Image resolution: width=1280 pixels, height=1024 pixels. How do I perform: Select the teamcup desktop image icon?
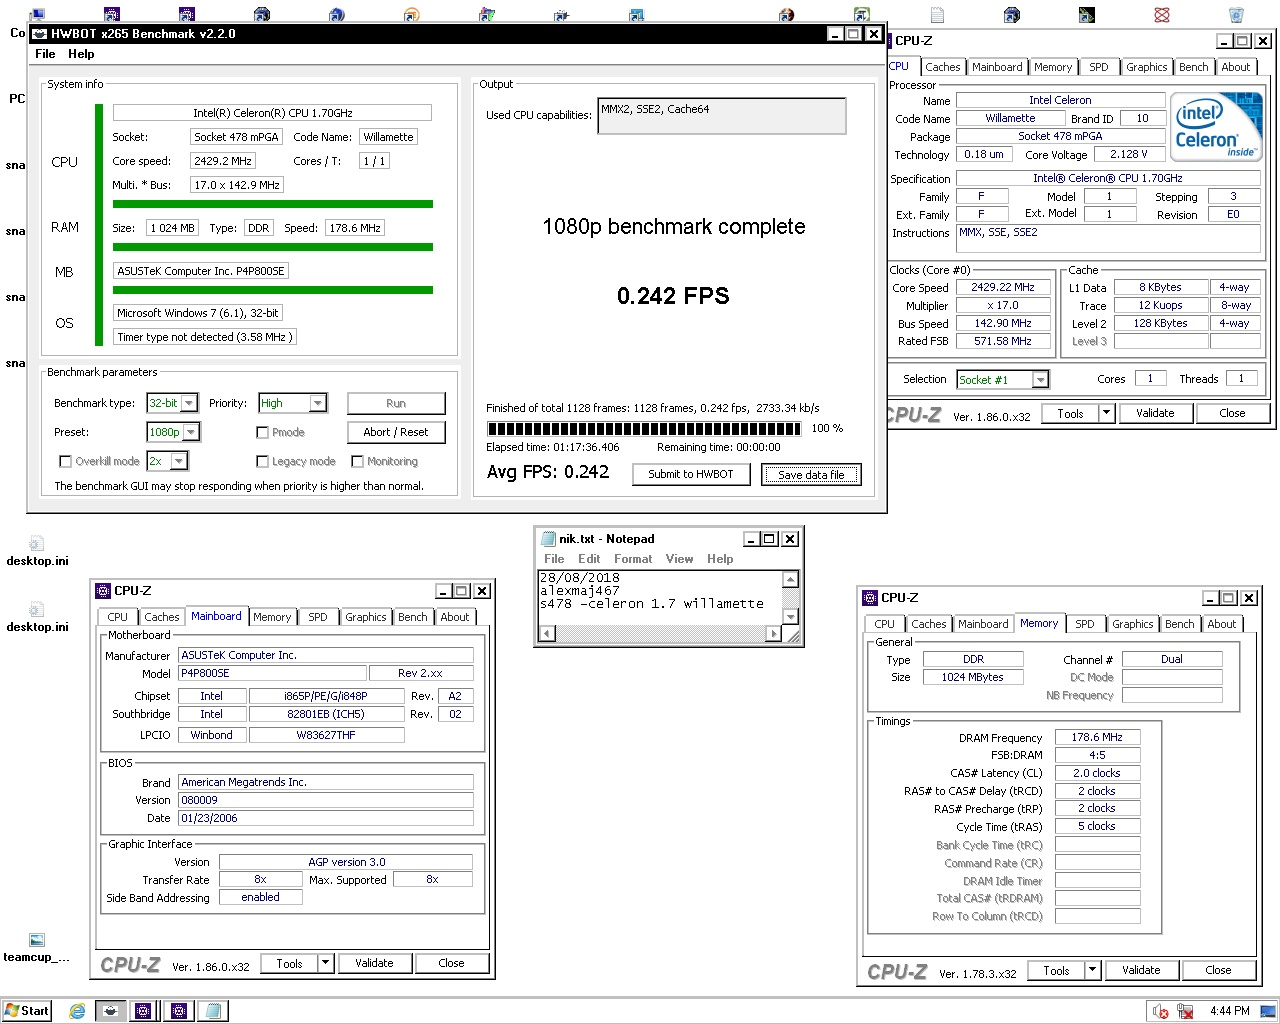[x=37, y=947]
